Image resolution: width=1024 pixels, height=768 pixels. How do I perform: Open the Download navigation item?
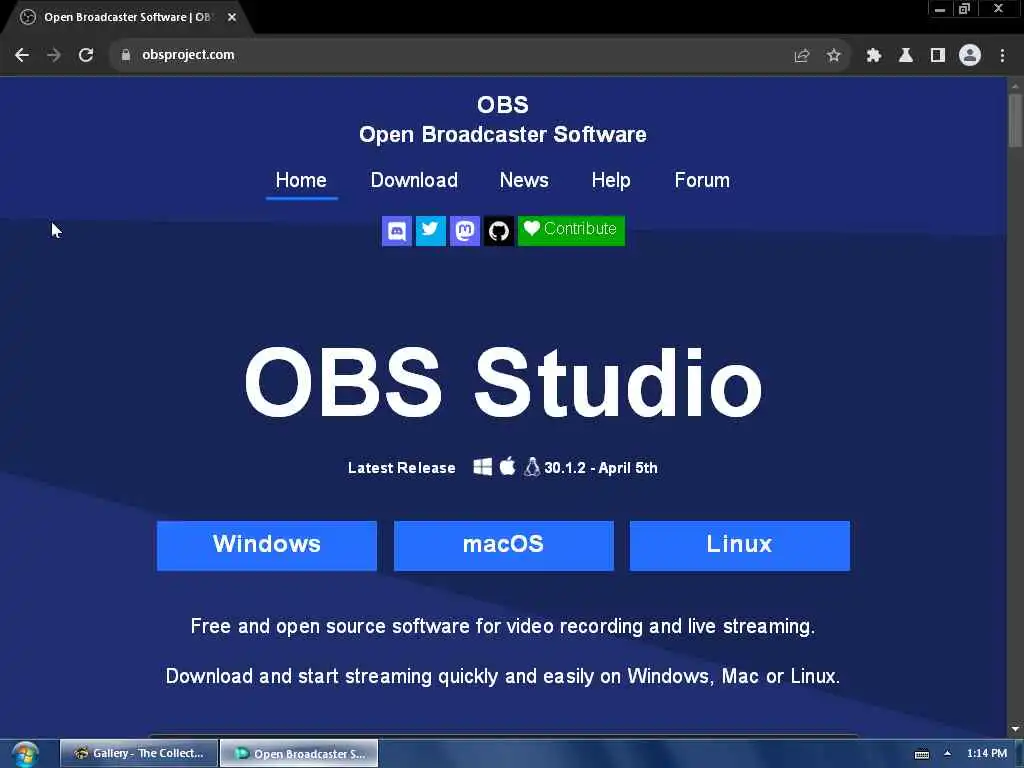414,180
